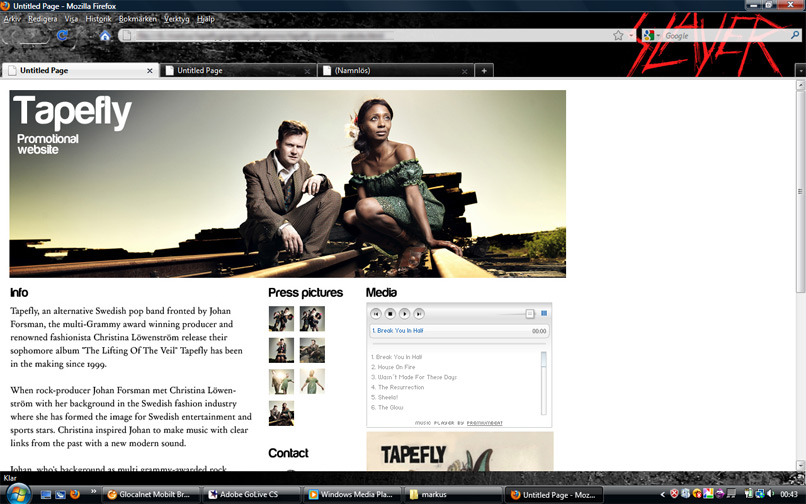Open the Bokmärken menu
The width and height of the screenshot is (806, 504).
137,19
